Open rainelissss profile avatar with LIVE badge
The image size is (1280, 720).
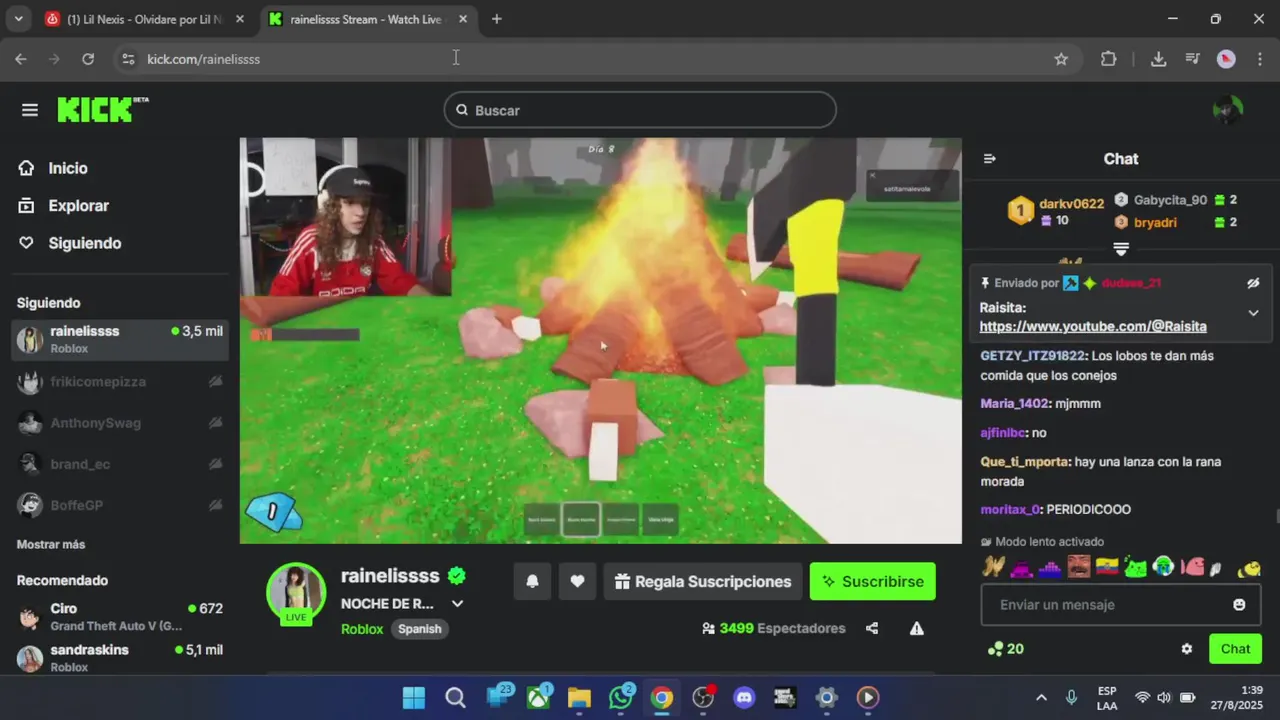(296, 594)
